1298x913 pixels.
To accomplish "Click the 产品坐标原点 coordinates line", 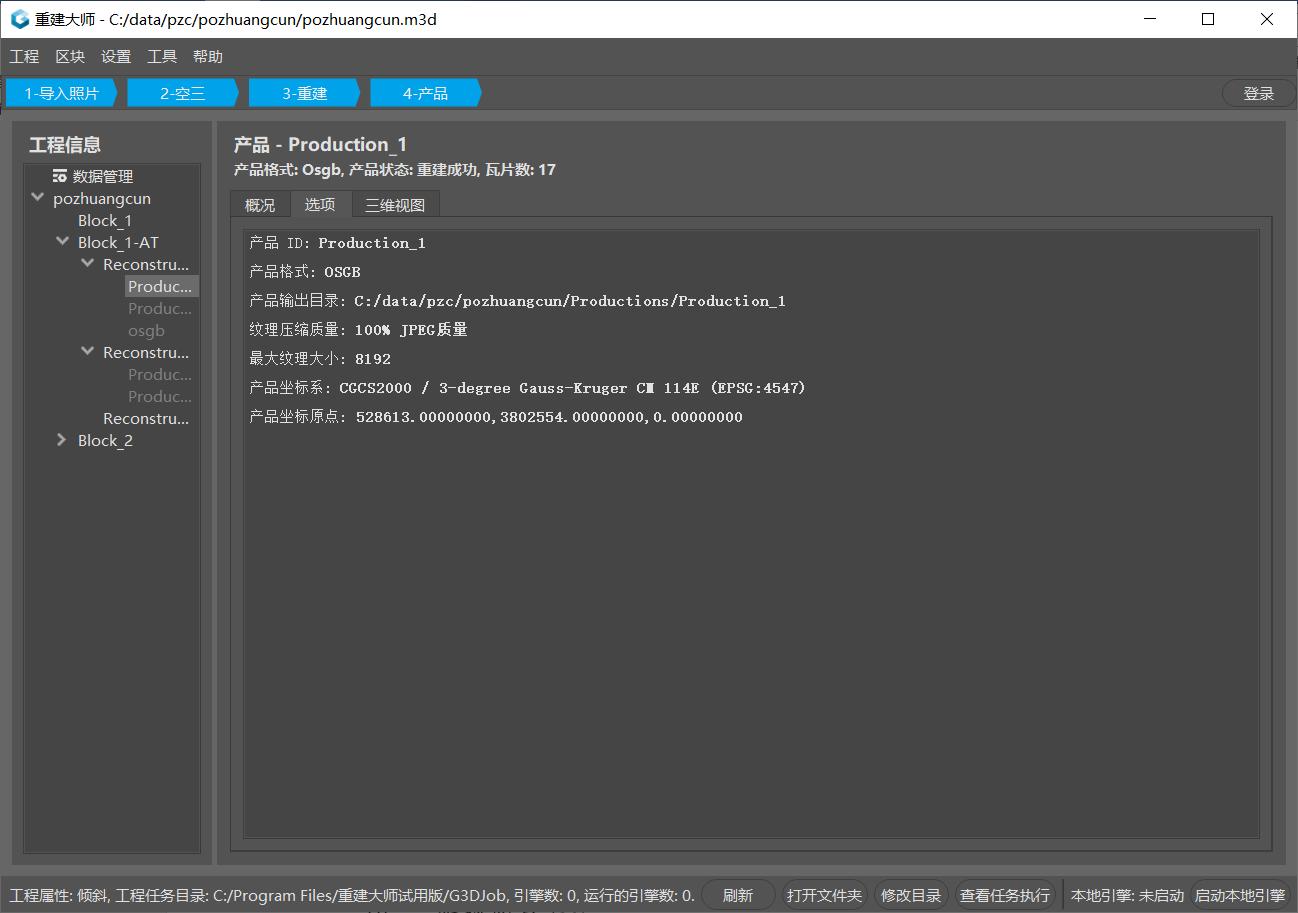I will (x=496, y=417).
